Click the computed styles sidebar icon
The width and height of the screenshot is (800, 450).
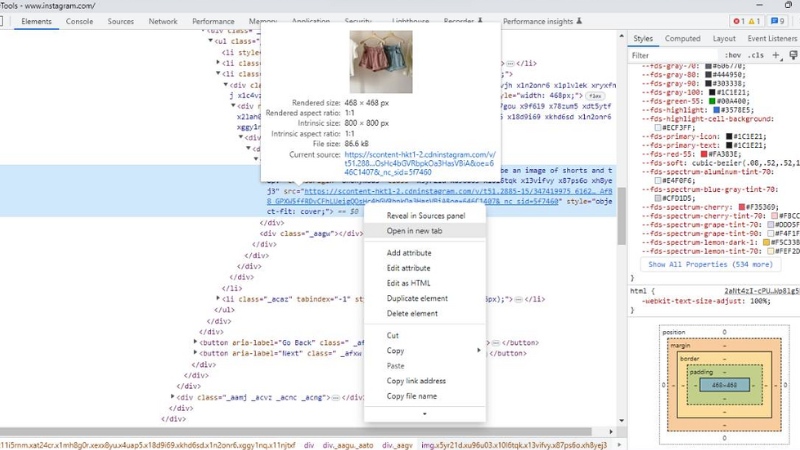point(790,55)
